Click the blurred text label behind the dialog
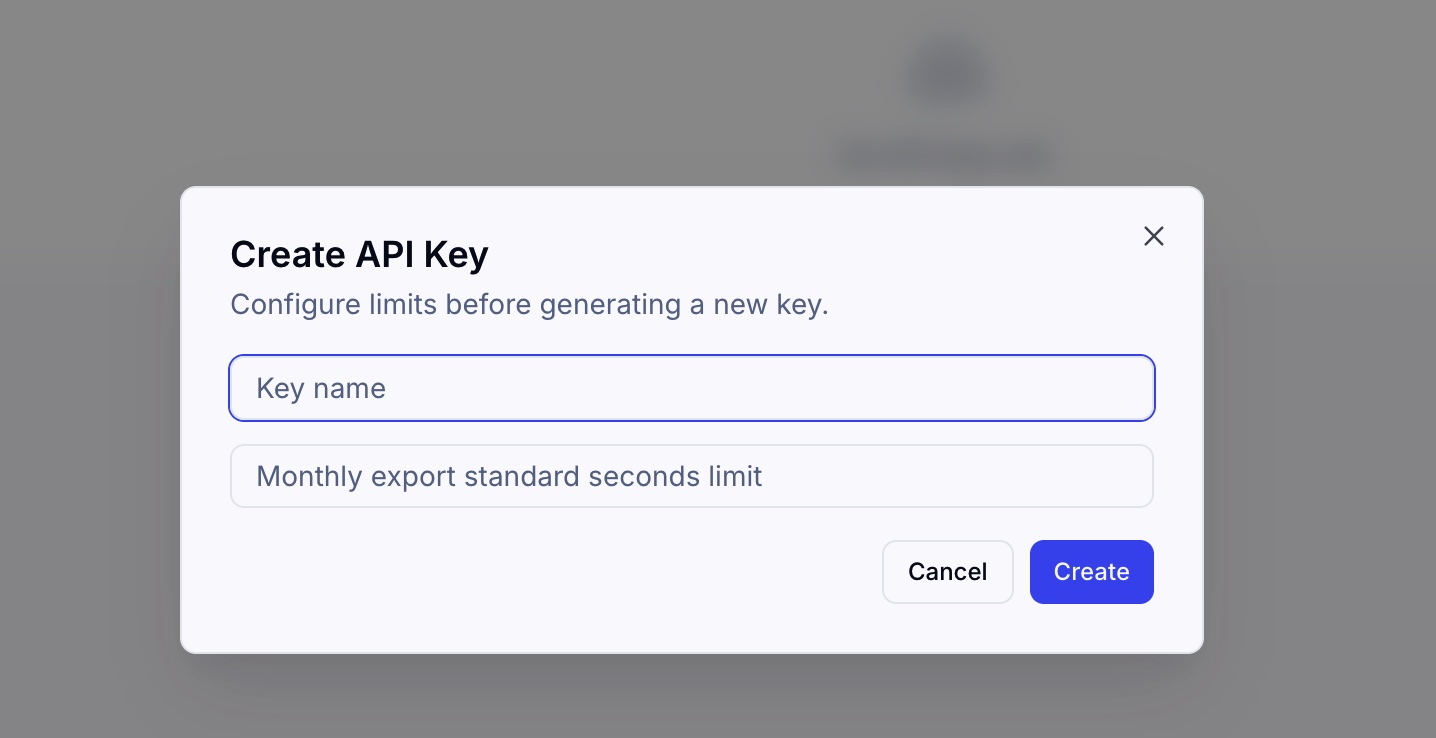 tap(943, 155)
